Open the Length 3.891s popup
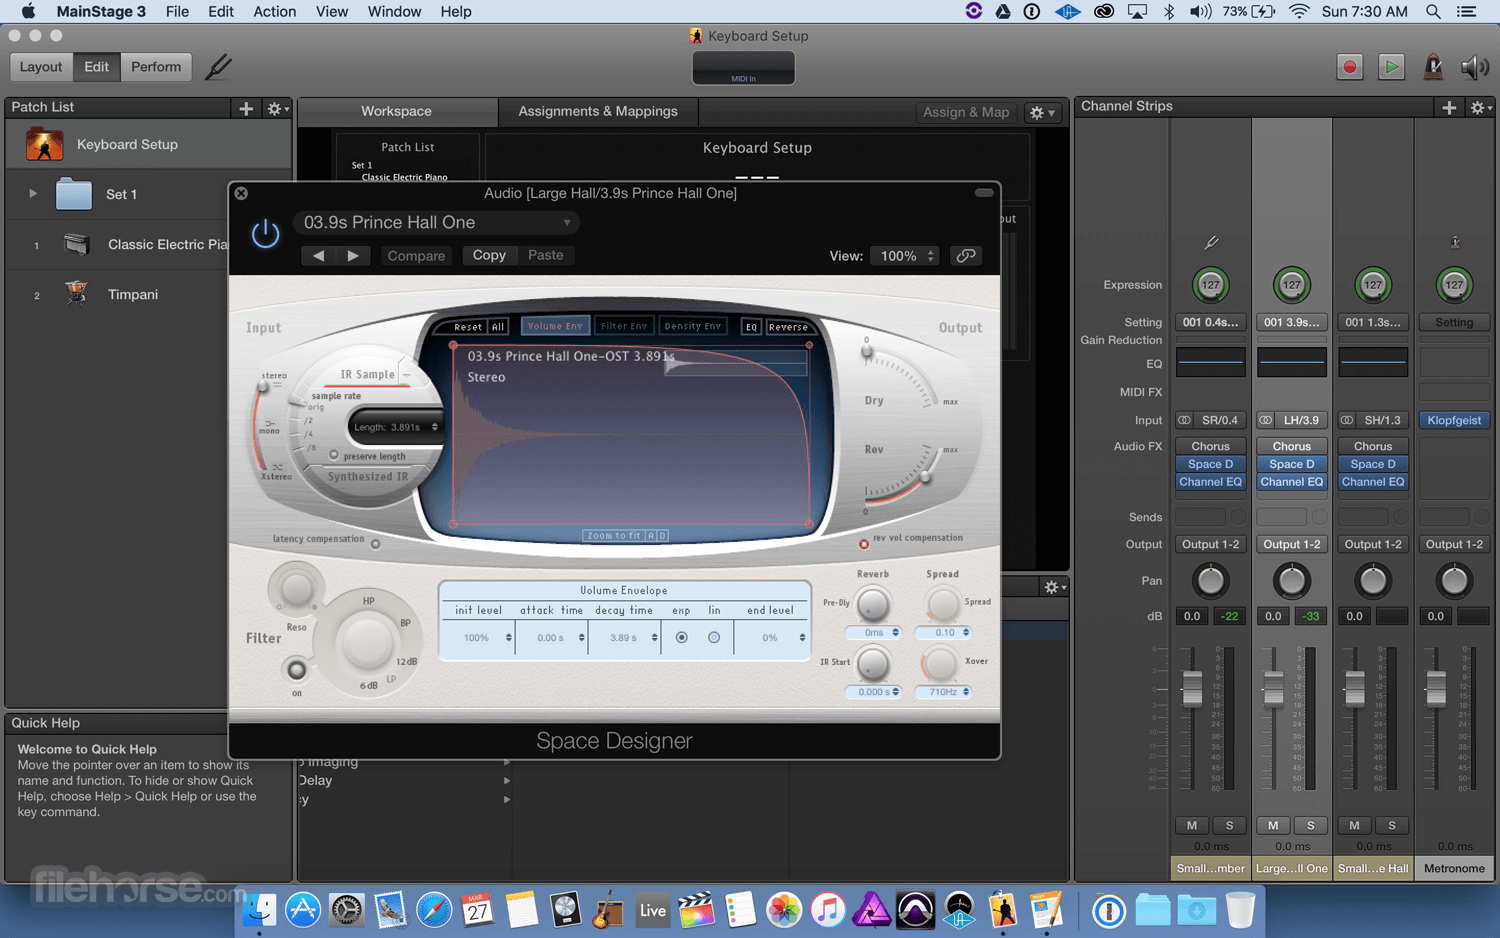 tap(396, 427)
